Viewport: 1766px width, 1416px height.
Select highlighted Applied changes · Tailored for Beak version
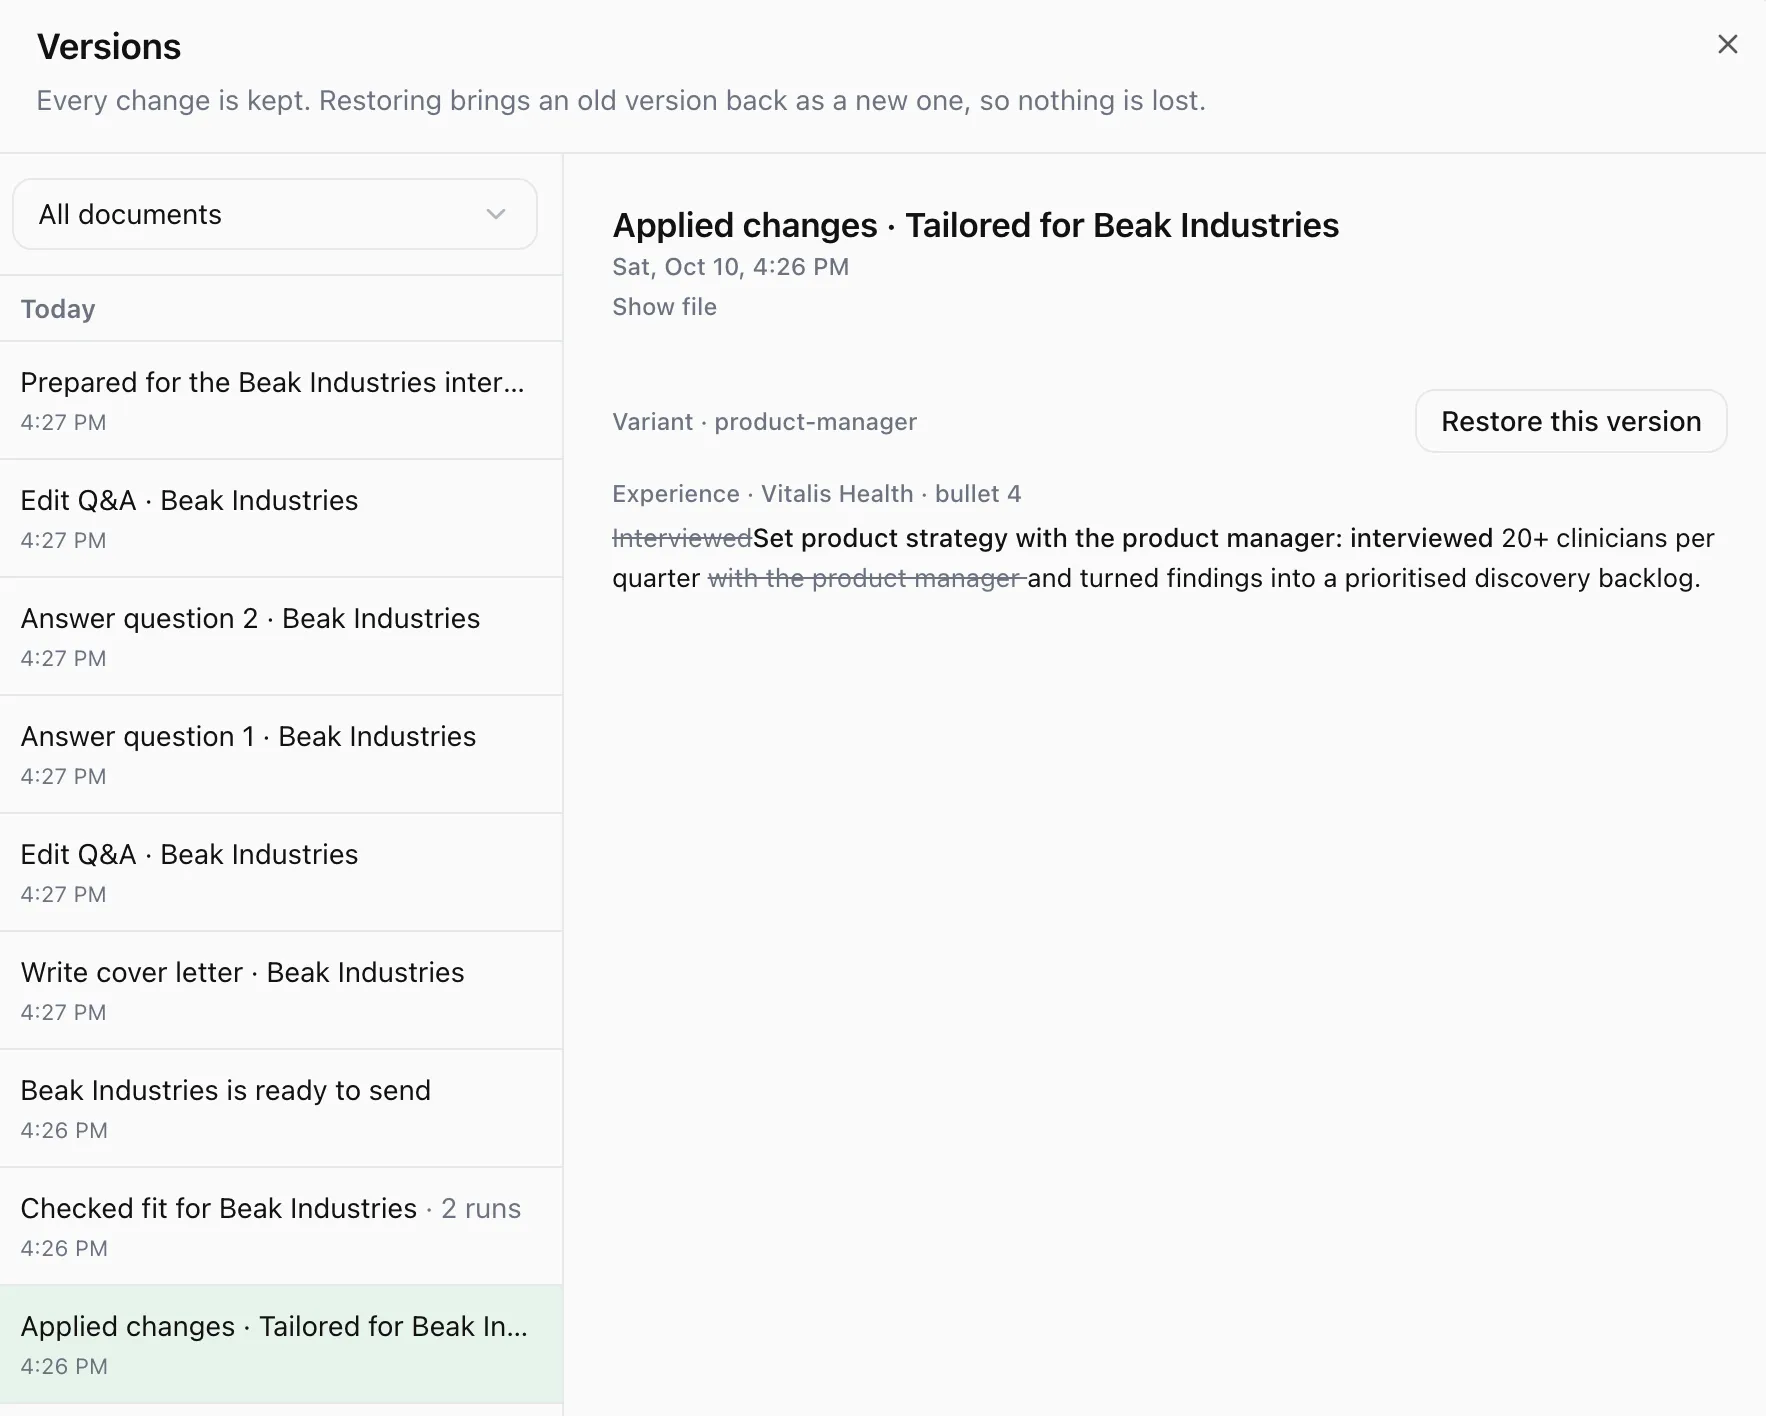pos(281,1344)
